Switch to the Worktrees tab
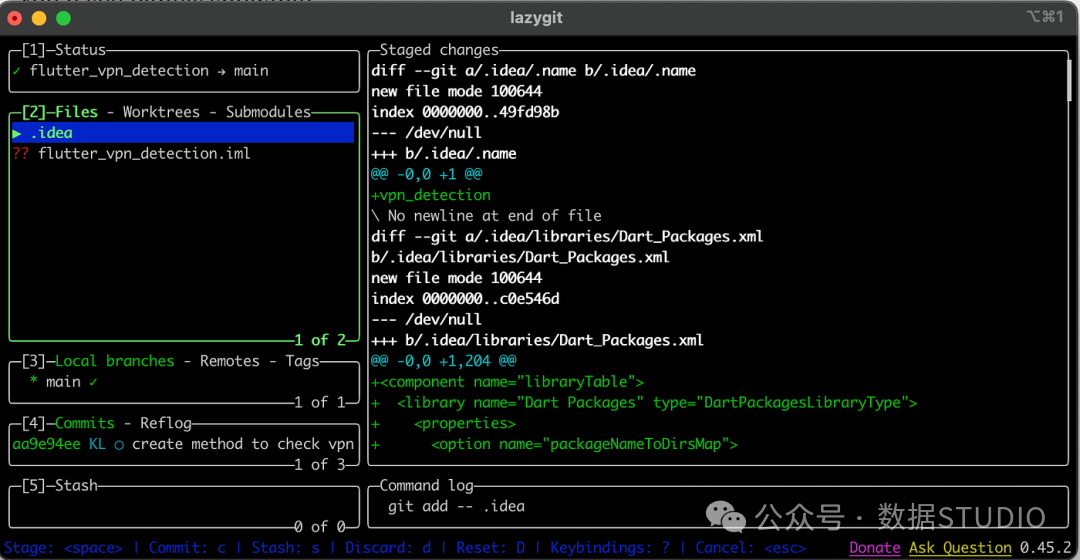Image resolution: width=1080 pixels, height=560 pixels. (161, 112)
